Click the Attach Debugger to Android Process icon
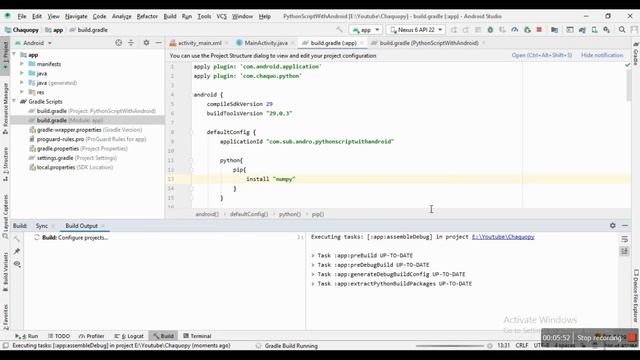The height and width of the screenshot is (360, 640). pos(527,30)
